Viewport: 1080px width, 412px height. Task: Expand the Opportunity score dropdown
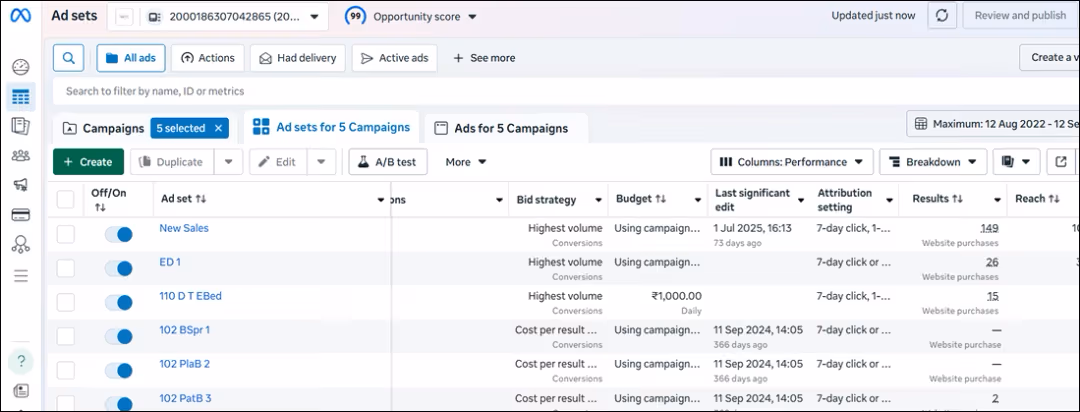[x=472, y=17]
